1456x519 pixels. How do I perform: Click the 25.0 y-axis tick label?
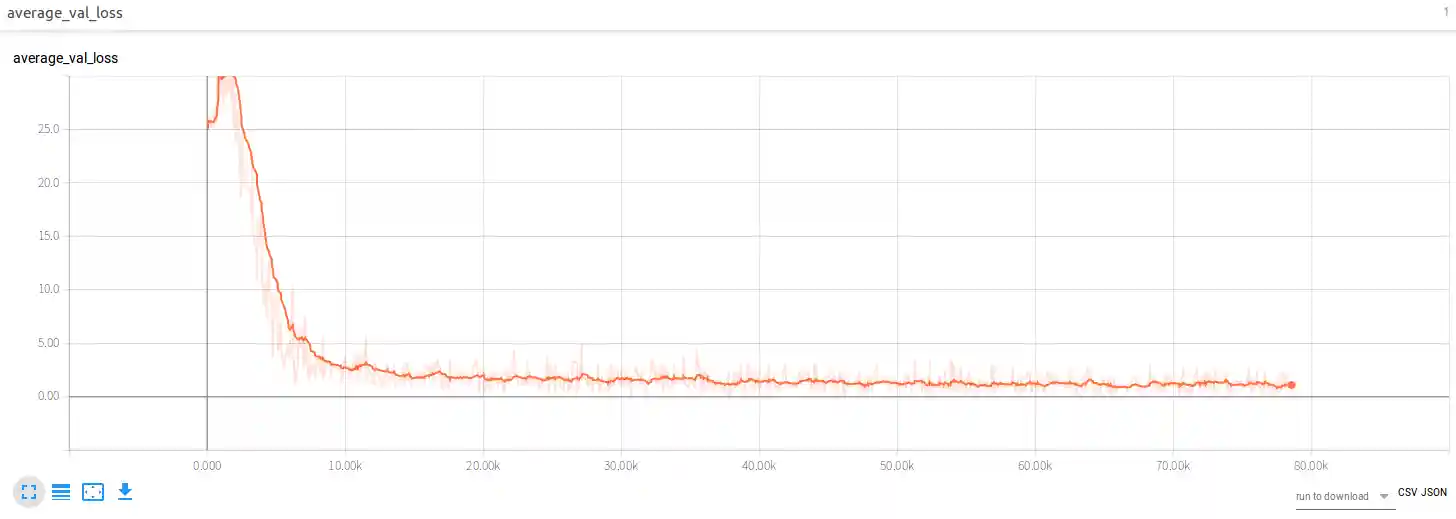click(x=48, y=129)
